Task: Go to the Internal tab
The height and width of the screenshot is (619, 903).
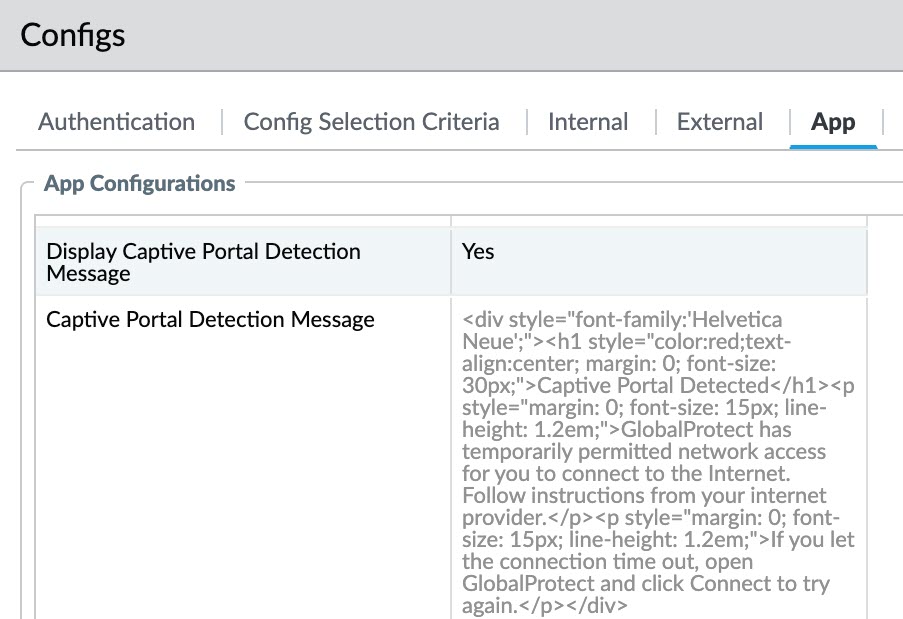Action: point(588,122)
